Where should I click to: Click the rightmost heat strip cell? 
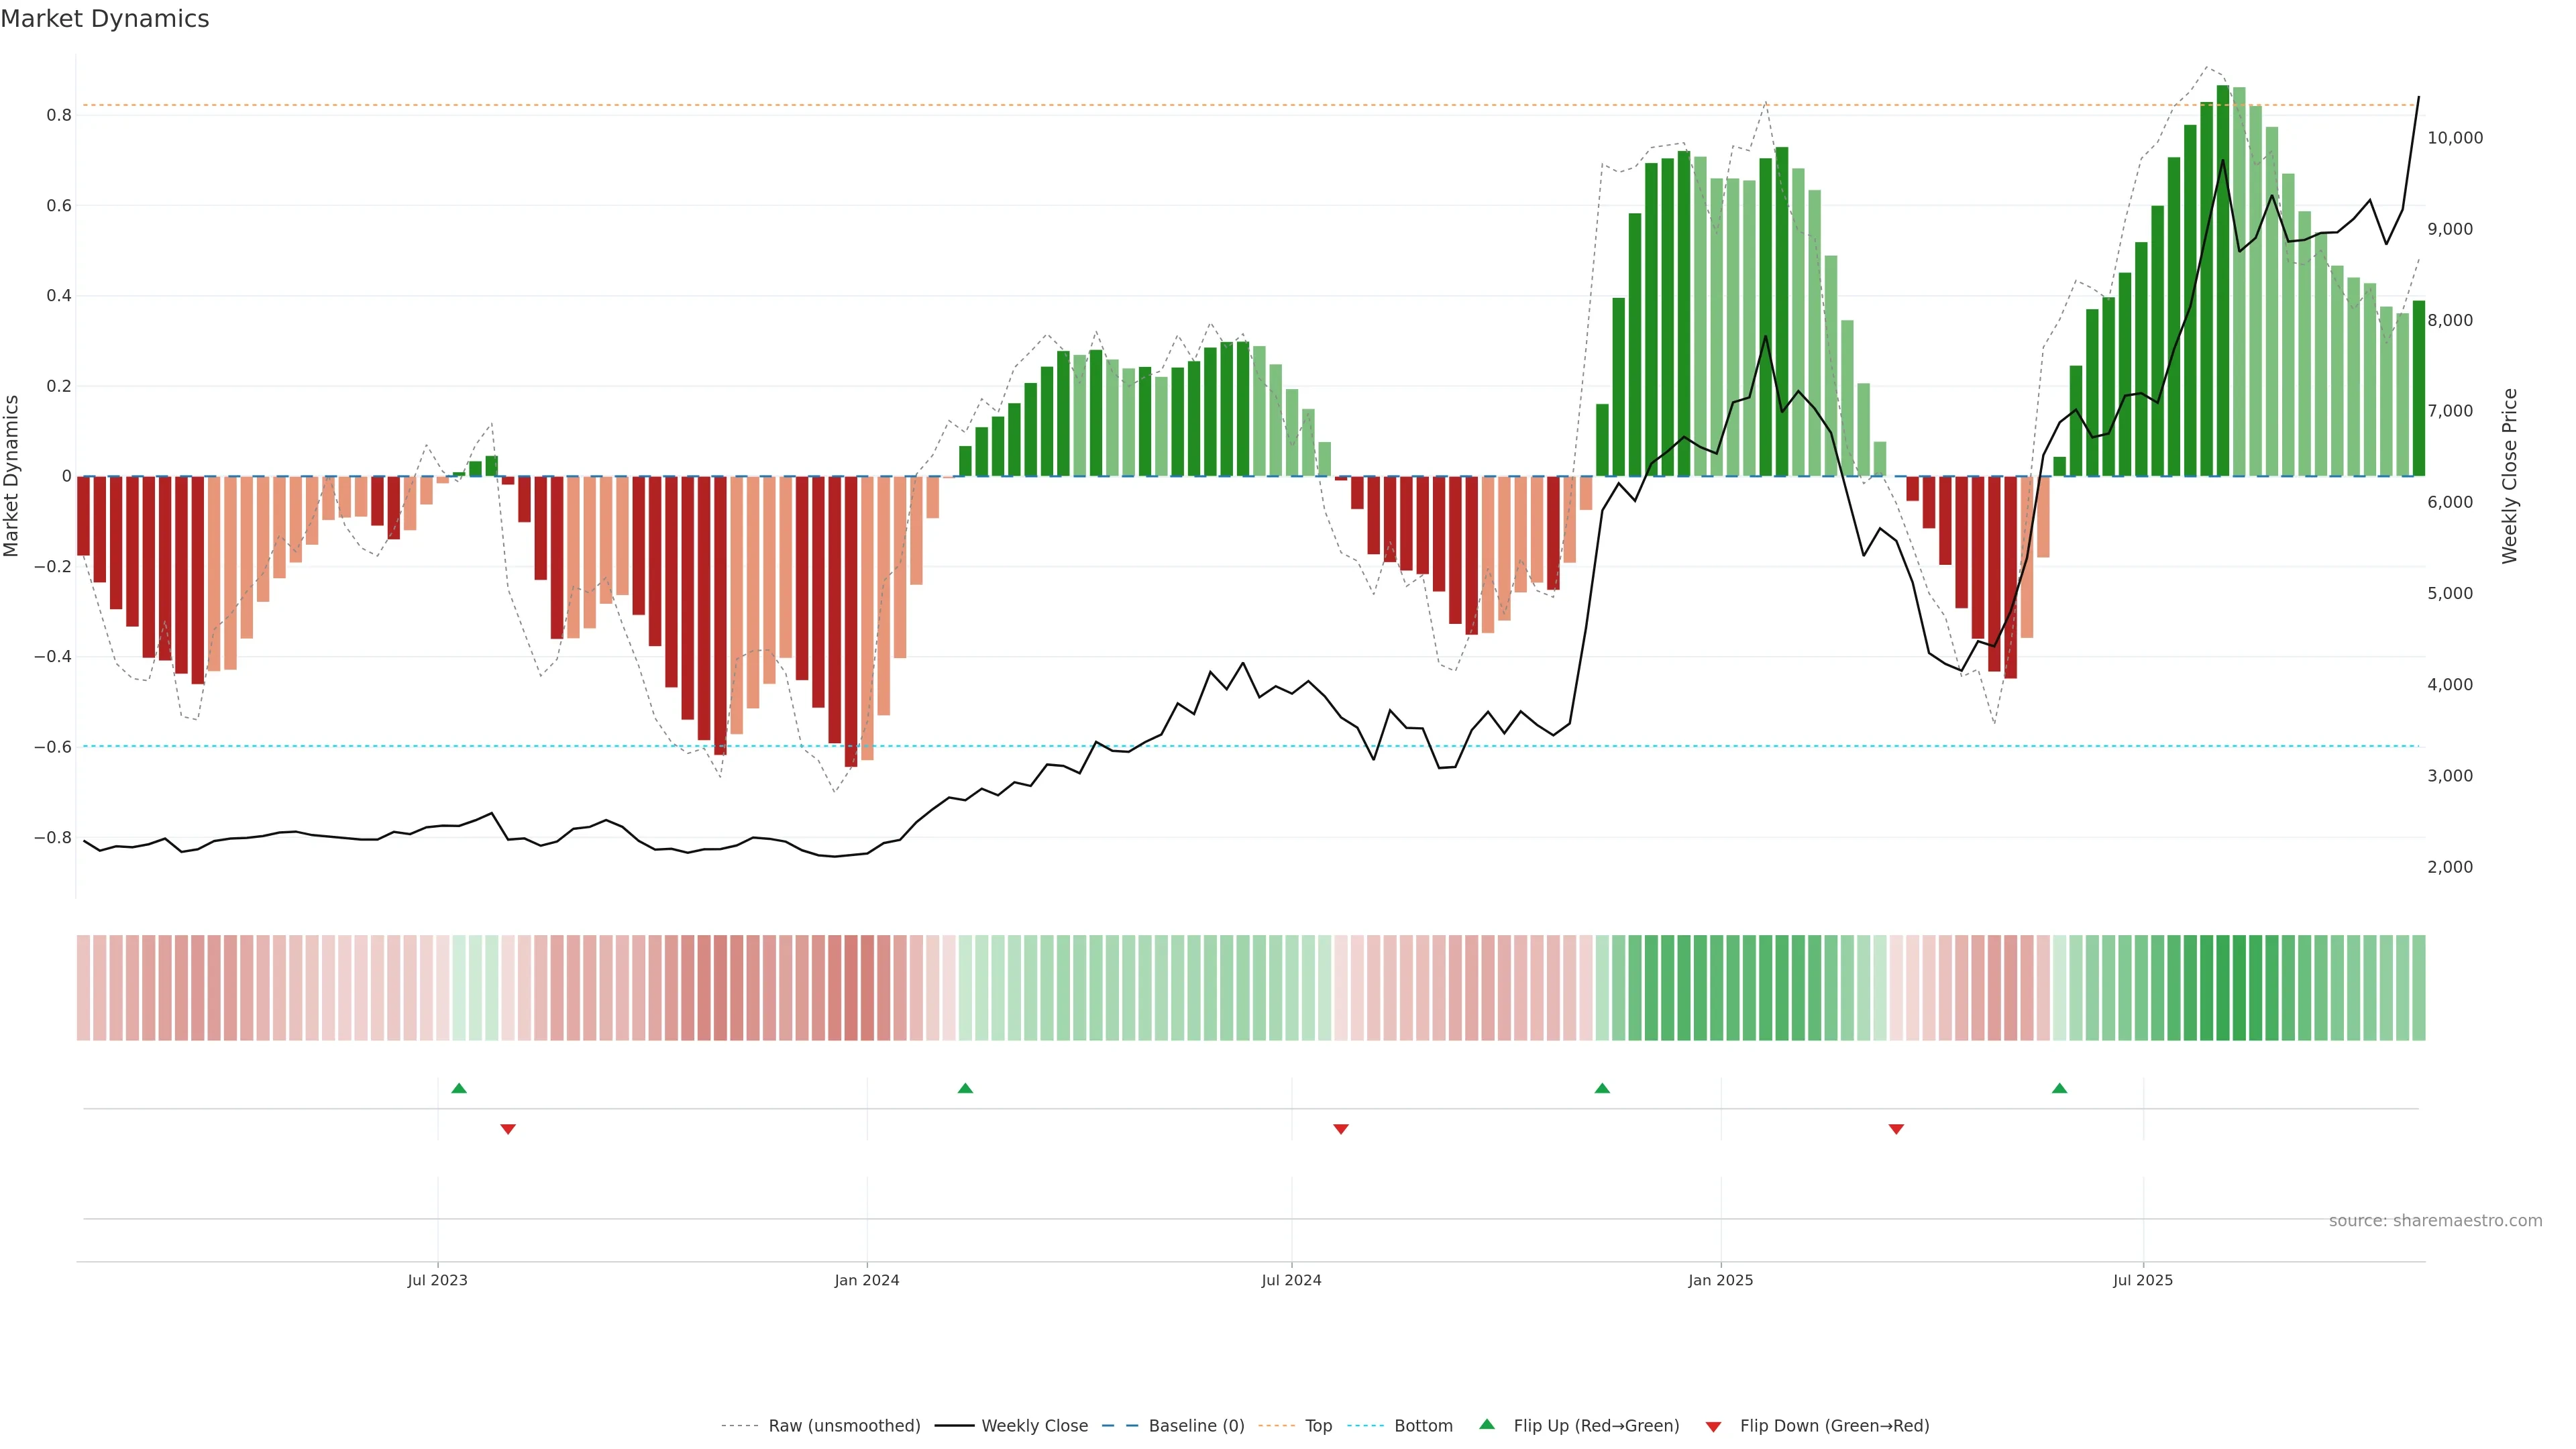2418,988
